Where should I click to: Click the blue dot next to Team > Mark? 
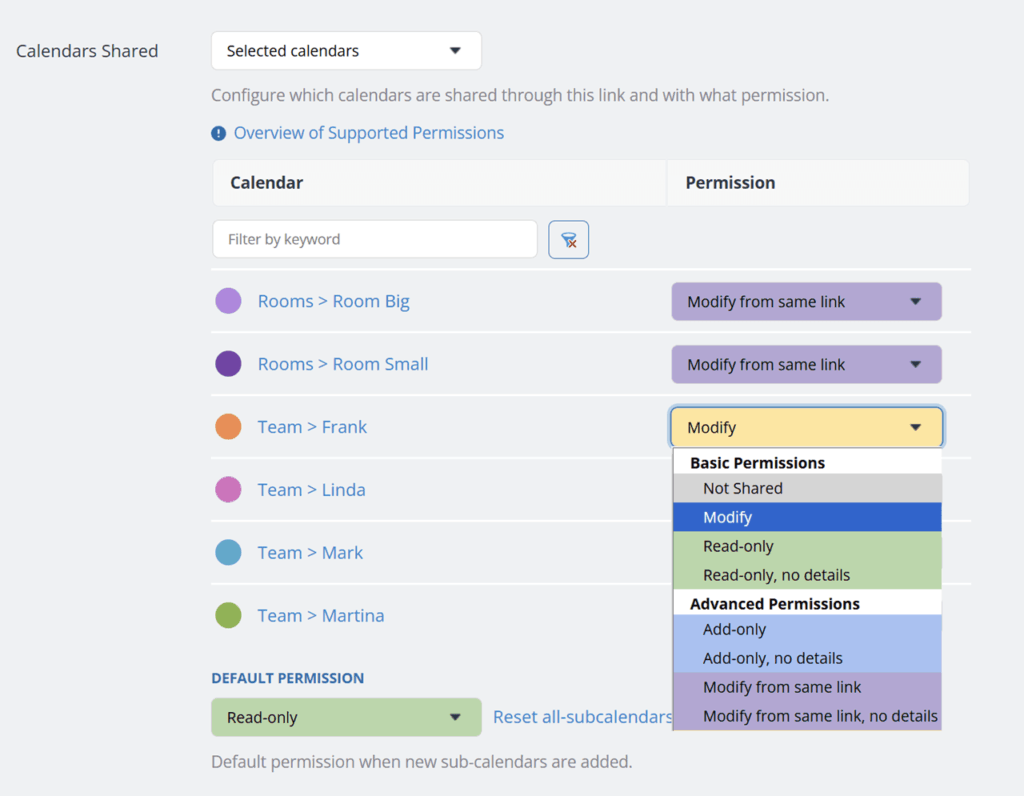click(228, 553)
